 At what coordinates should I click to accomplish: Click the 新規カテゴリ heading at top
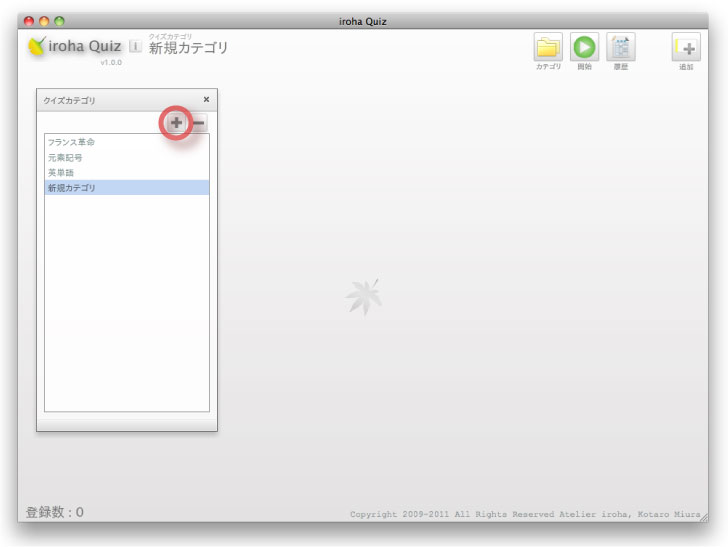[x=188, y=49]
